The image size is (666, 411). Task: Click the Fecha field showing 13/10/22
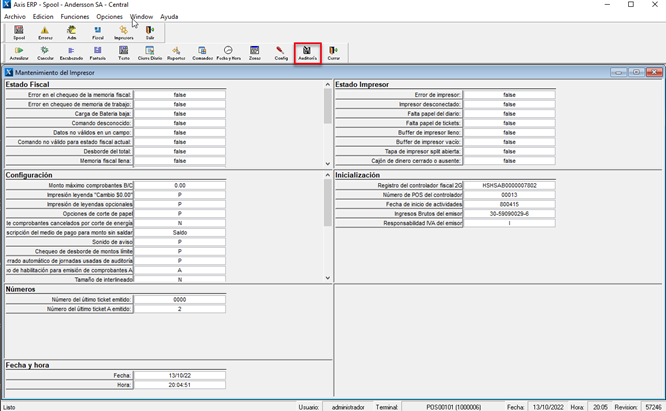[x=180, y=375]
